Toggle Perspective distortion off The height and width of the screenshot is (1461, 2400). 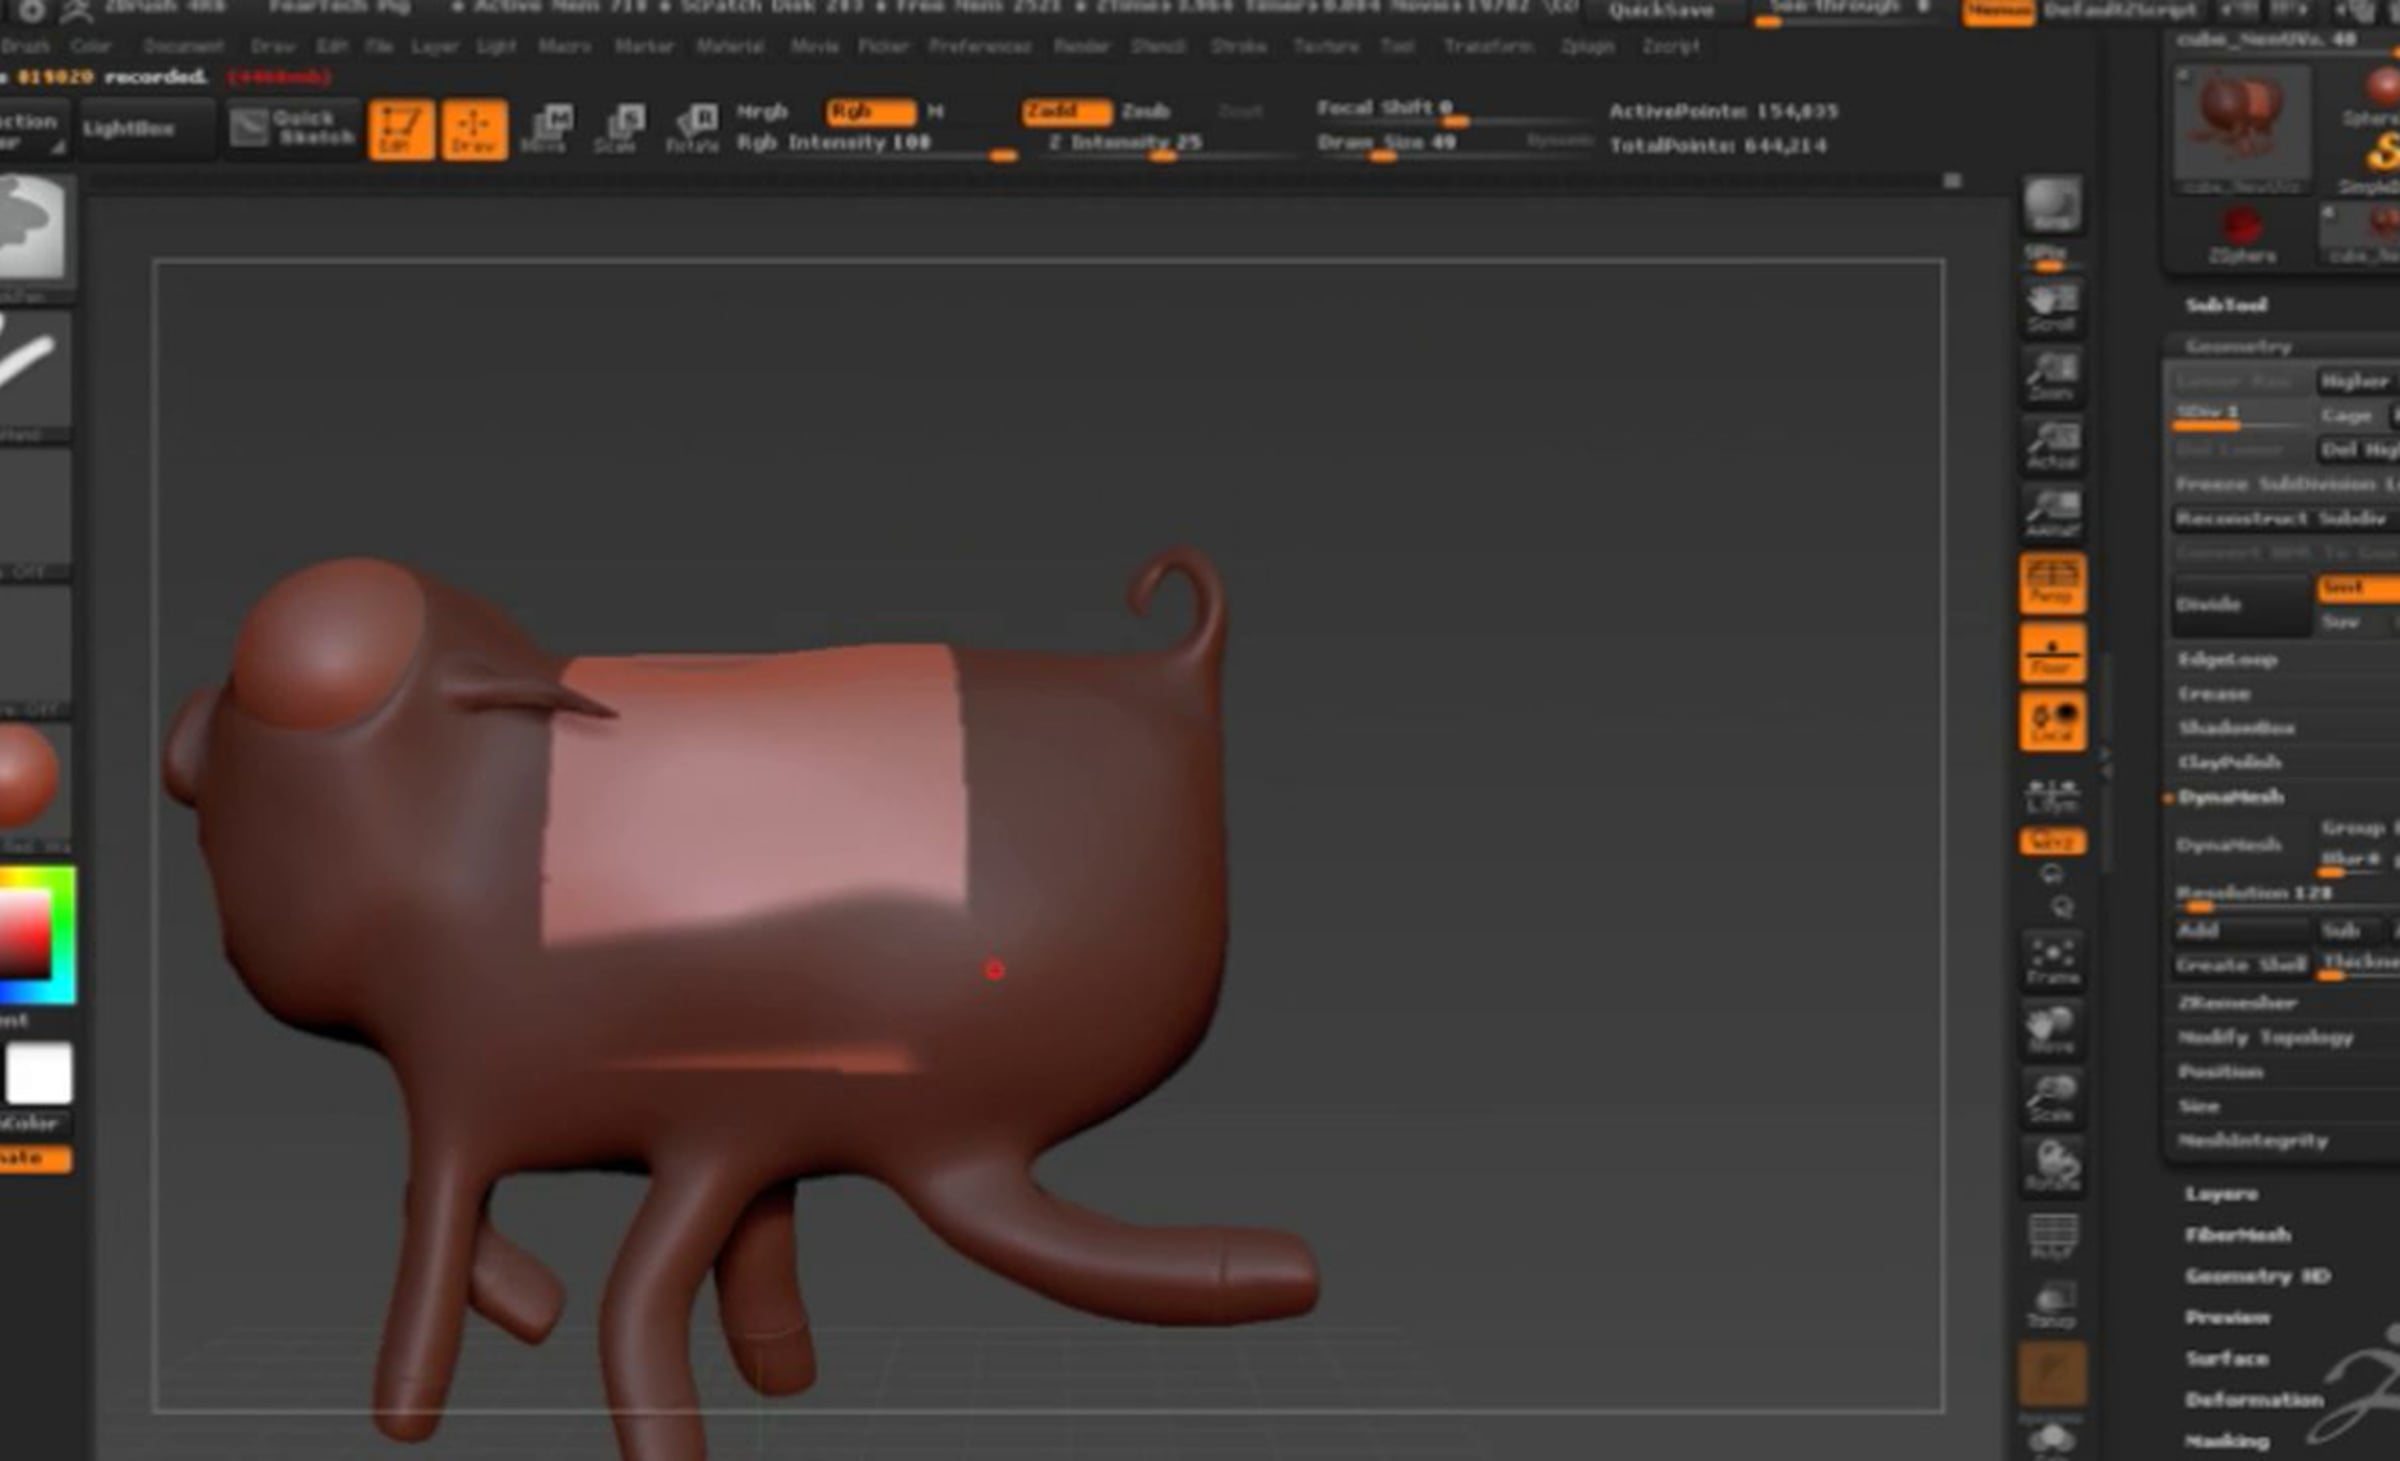coord(2052,582)
